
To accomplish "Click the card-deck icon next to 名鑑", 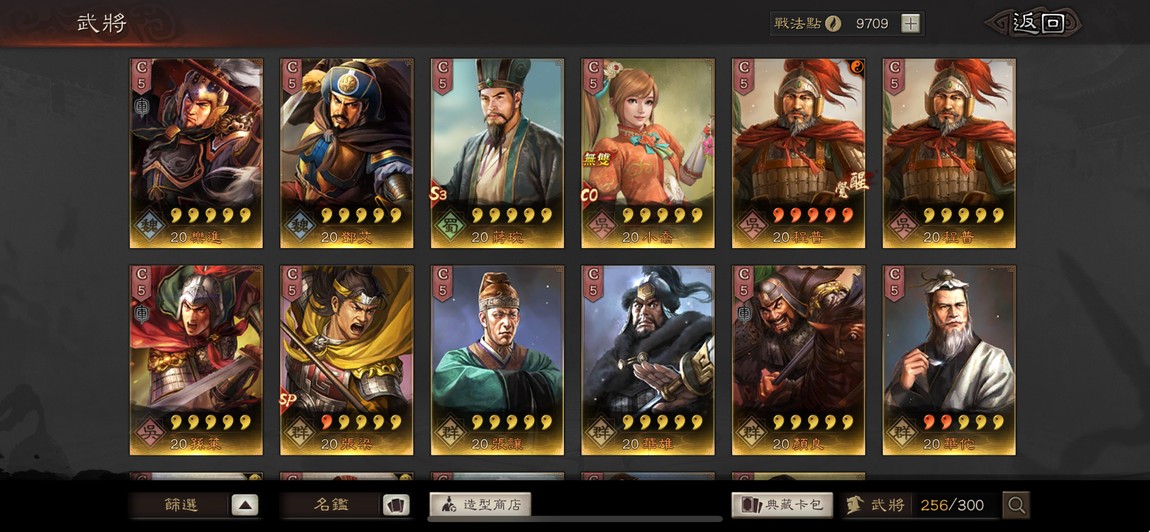I will pos(396,505).
